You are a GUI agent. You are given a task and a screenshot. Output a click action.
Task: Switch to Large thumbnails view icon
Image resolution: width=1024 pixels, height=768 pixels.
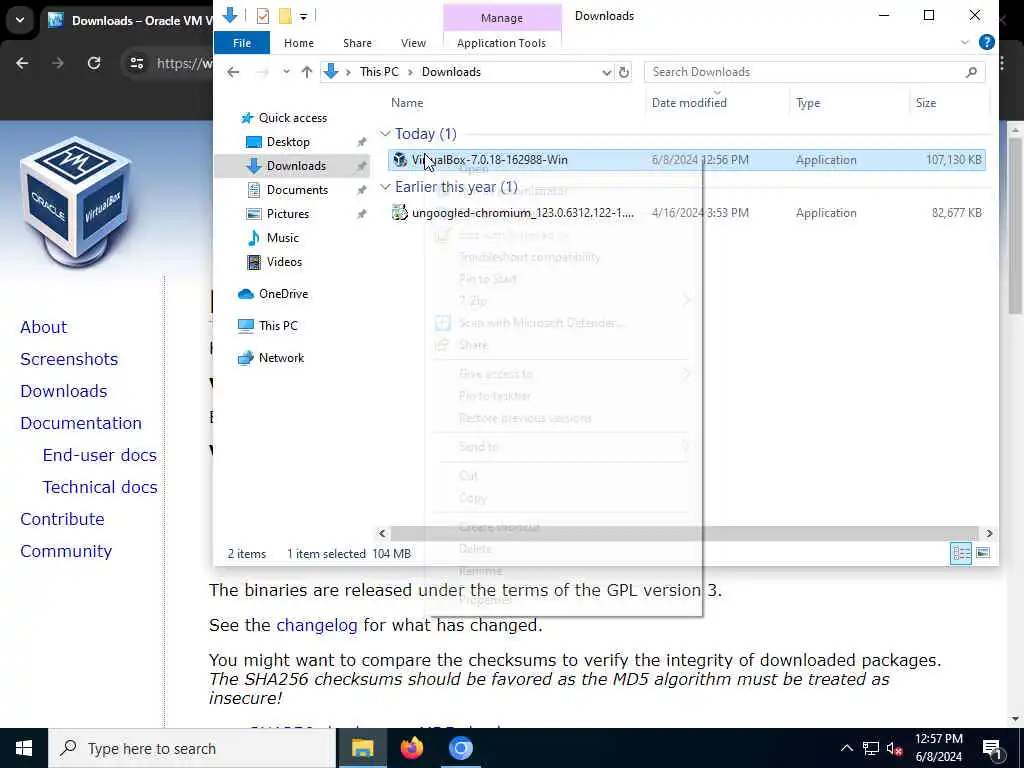983,554
